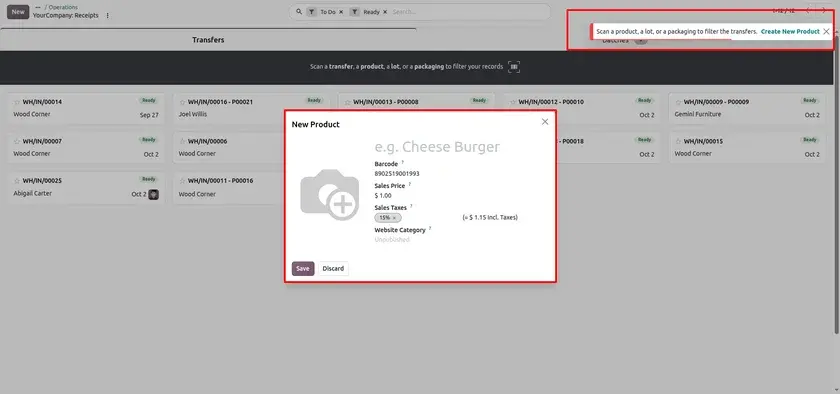Star transfer WH/IN/00007
Screen dimensions: 840x394
click(17, 142)
